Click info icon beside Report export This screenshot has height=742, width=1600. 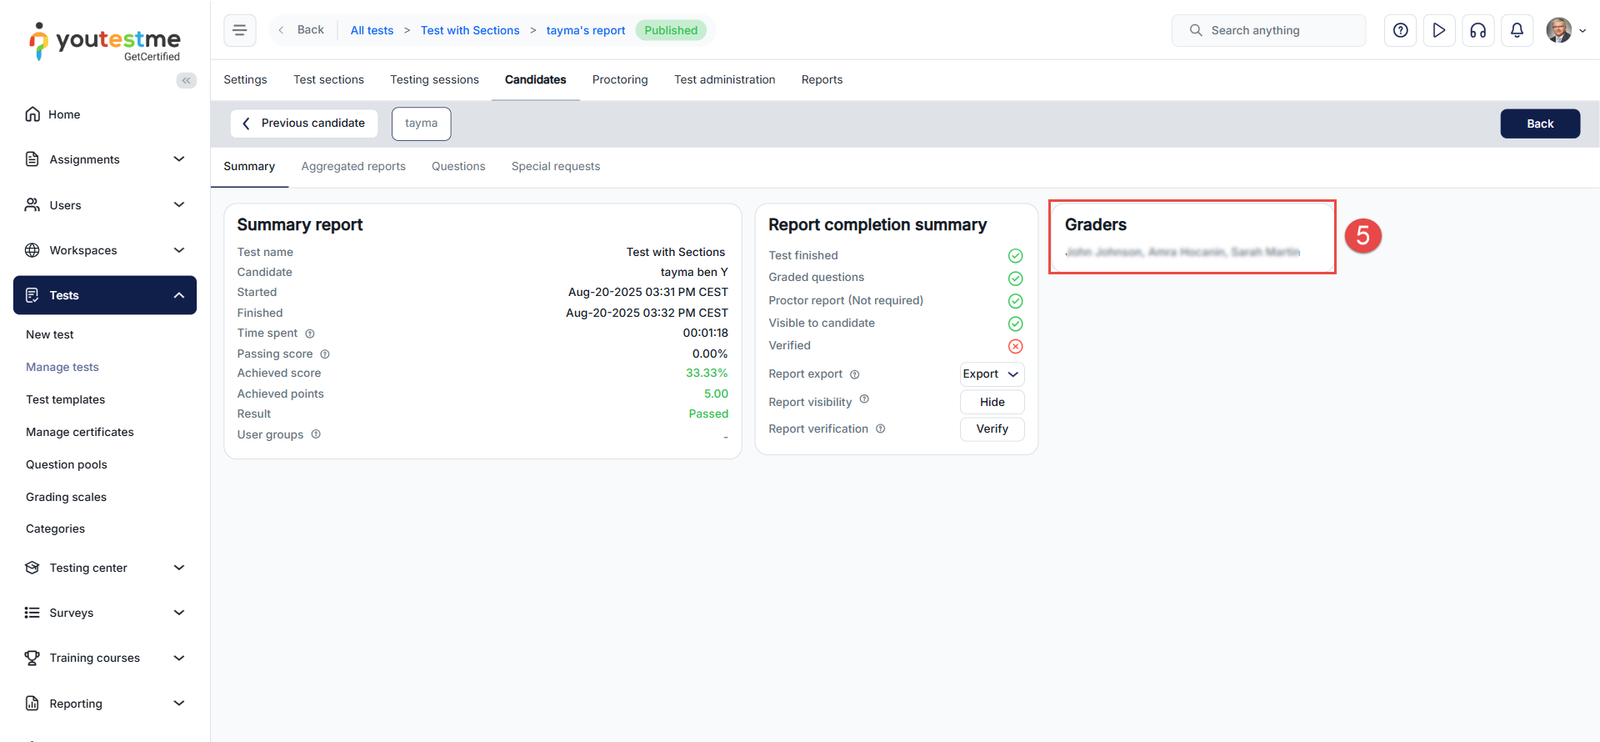pyautogui.click(x=855, y=375)
